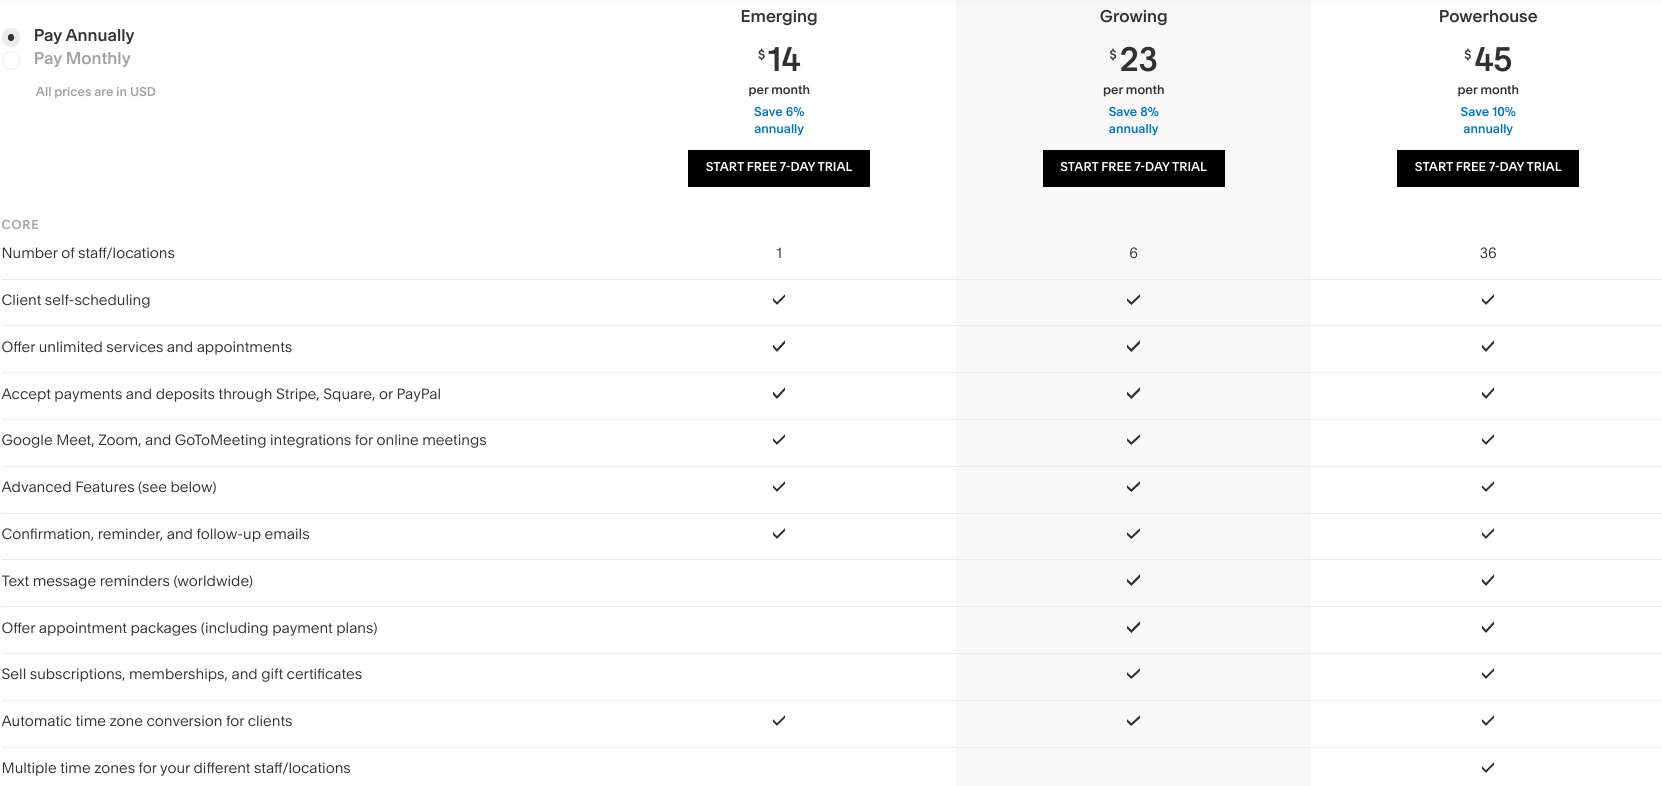The width and height of the screenshot is (1662, 786).
Task: Click the Growing plan heading
Action: (x=1133, y=16)
